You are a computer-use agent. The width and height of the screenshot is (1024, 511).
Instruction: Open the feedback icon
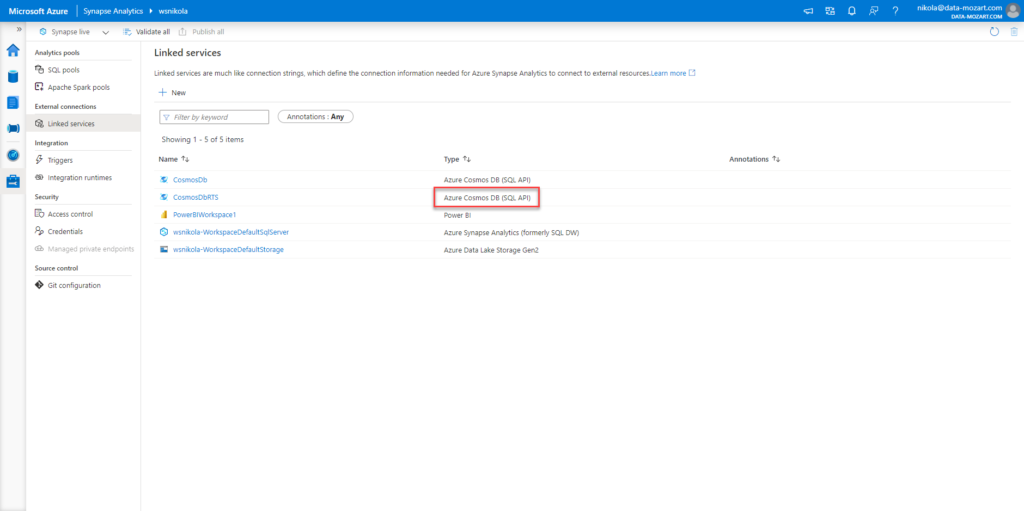click(873, 11)
